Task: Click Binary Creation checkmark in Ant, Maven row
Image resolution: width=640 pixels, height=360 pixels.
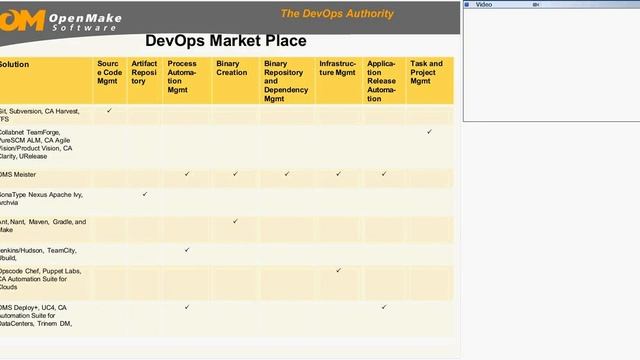Action: (x=235, y=221)
